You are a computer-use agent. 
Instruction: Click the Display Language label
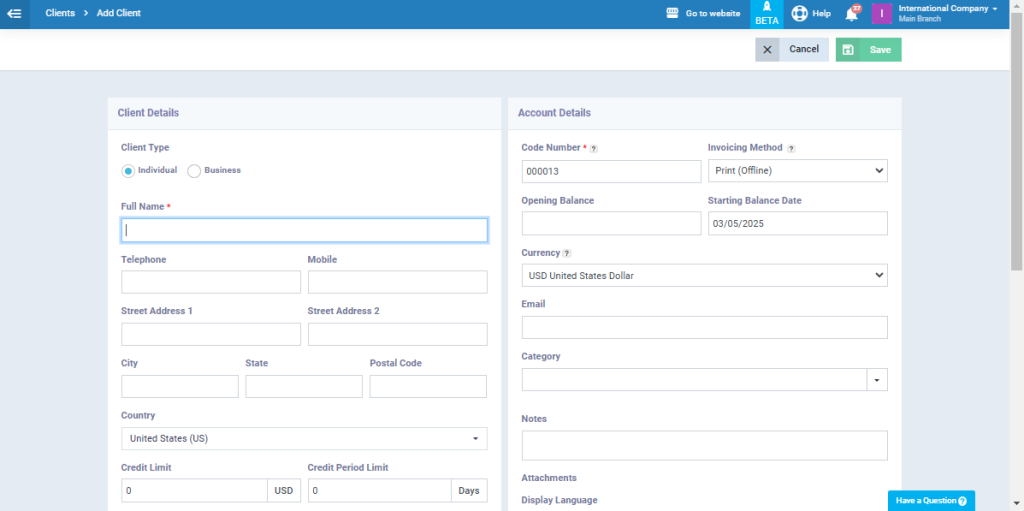click(560, 500)
